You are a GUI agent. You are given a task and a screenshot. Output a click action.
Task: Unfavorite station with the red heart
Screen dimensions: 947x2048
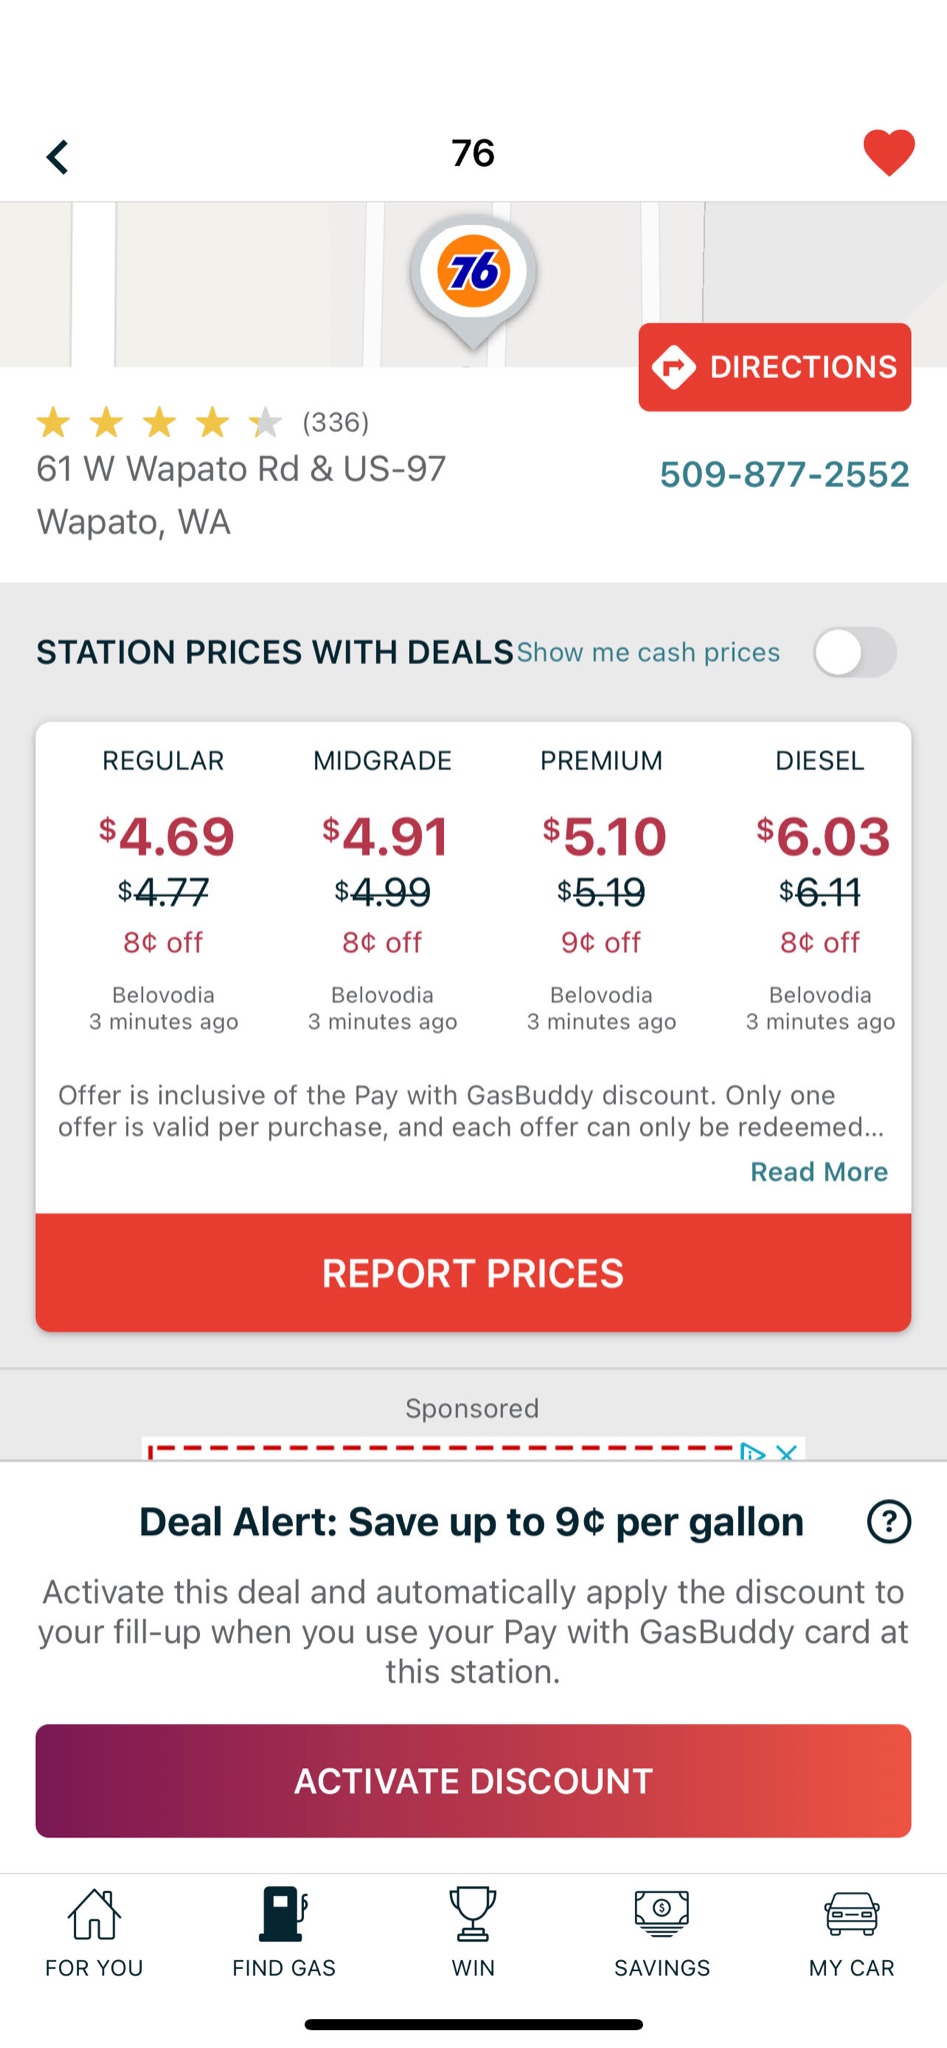[x=888, y=153]
